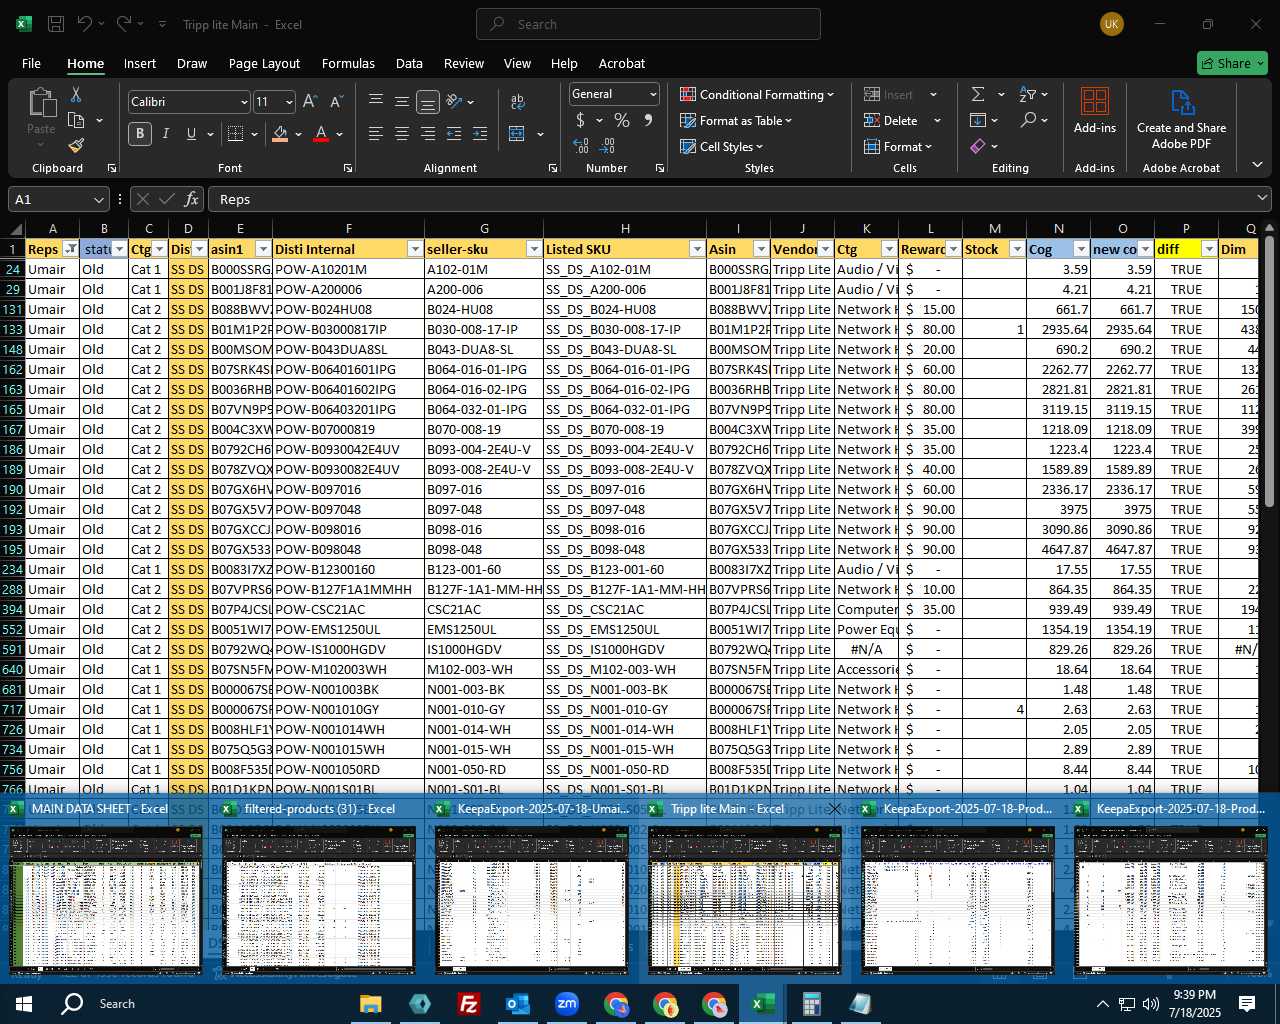Apply Accounting dollar number format
1280x1024 pixels.
pyautogui.click(x=581, y=120)
